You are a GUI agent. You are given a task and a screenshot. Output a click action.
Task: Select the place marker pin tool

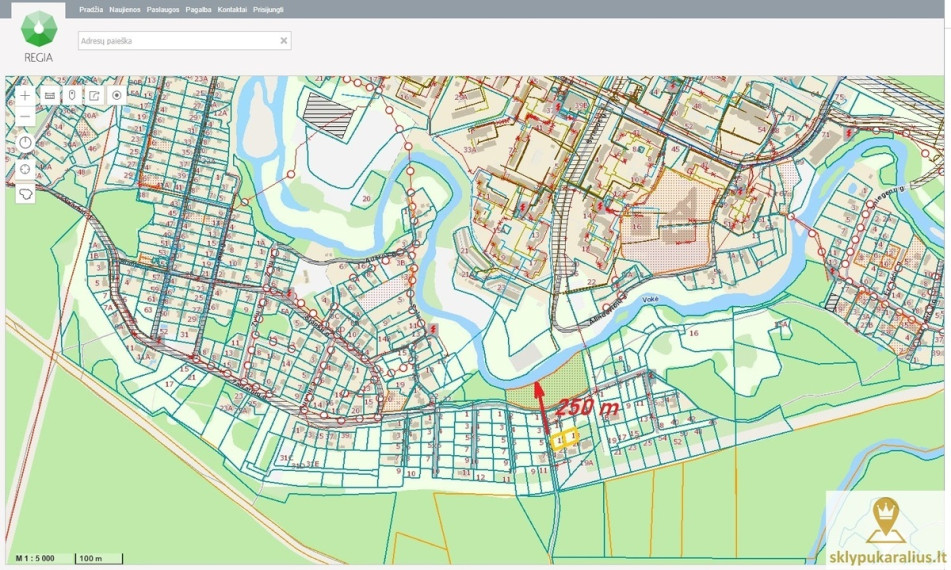[x=72, y=95]
